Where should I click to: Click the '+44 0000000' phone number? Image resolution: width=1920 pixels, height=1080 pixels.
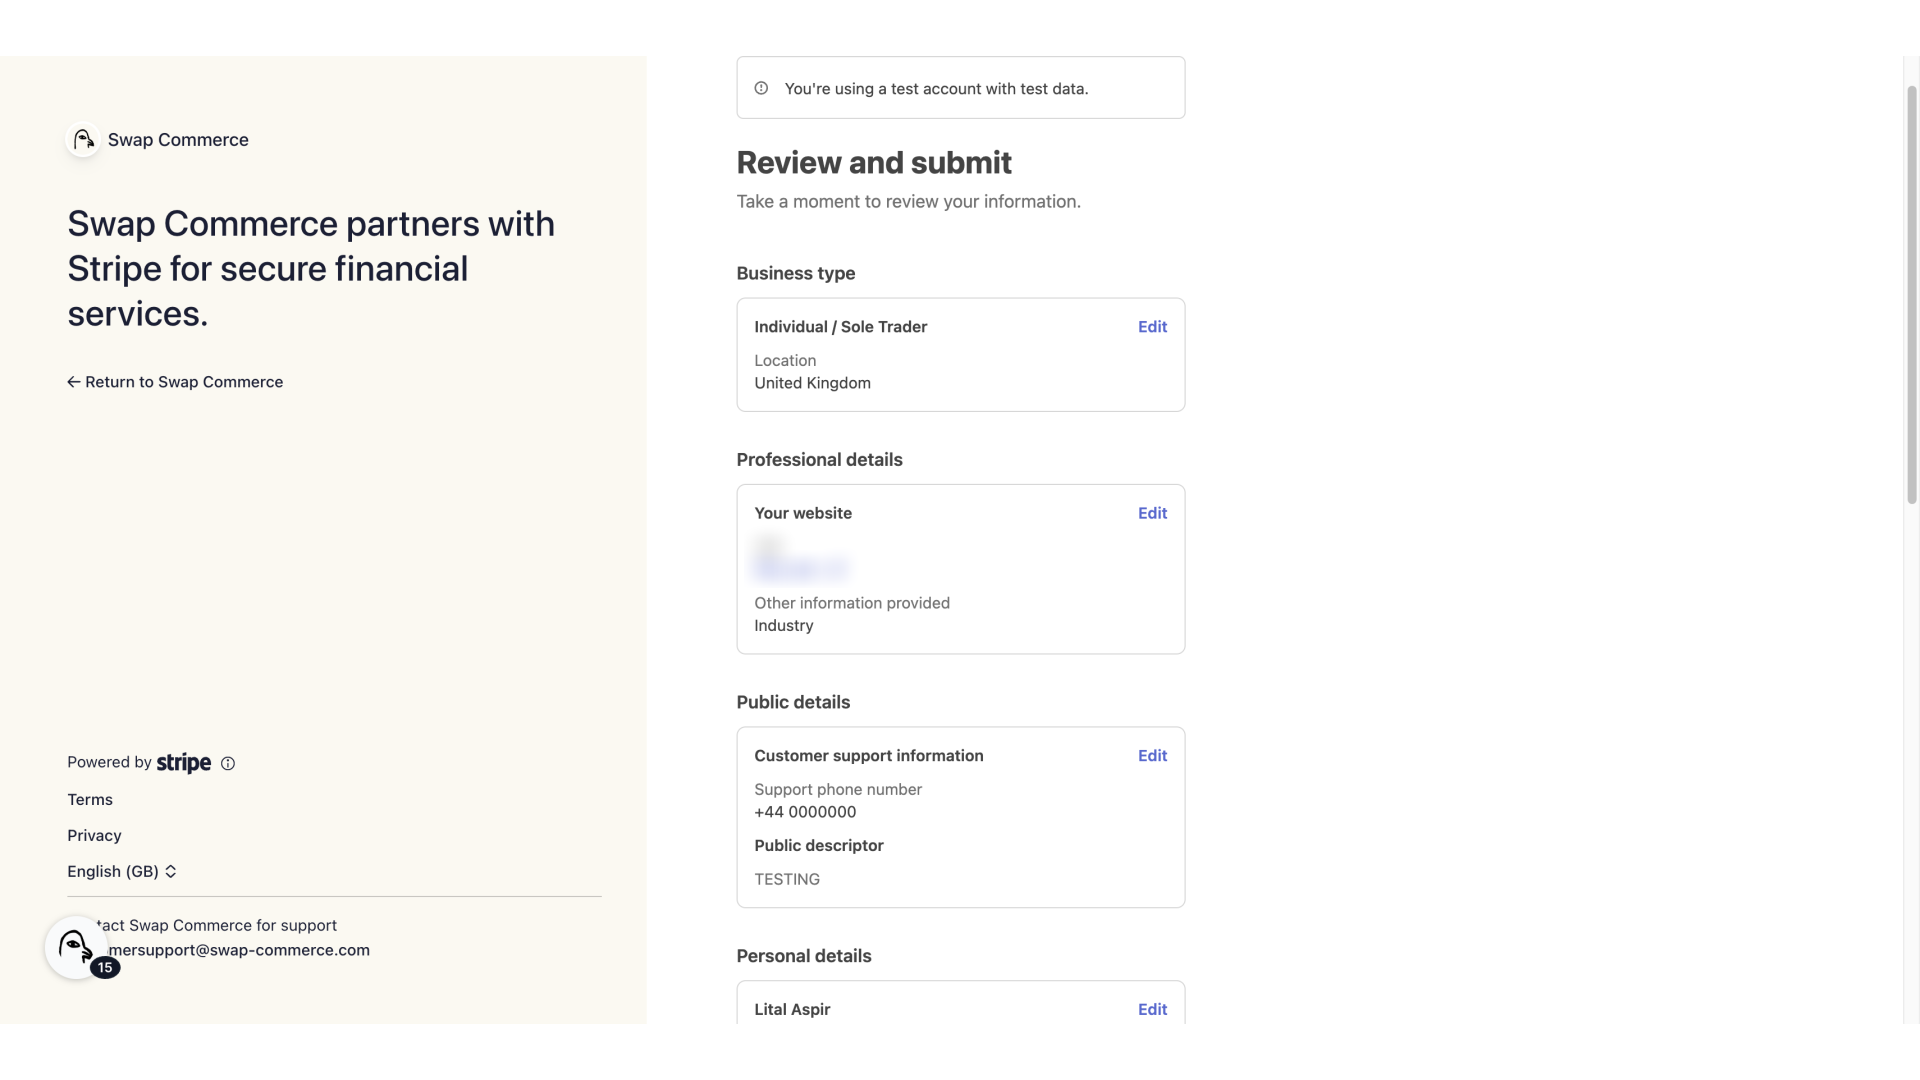[x=805, y=812]
